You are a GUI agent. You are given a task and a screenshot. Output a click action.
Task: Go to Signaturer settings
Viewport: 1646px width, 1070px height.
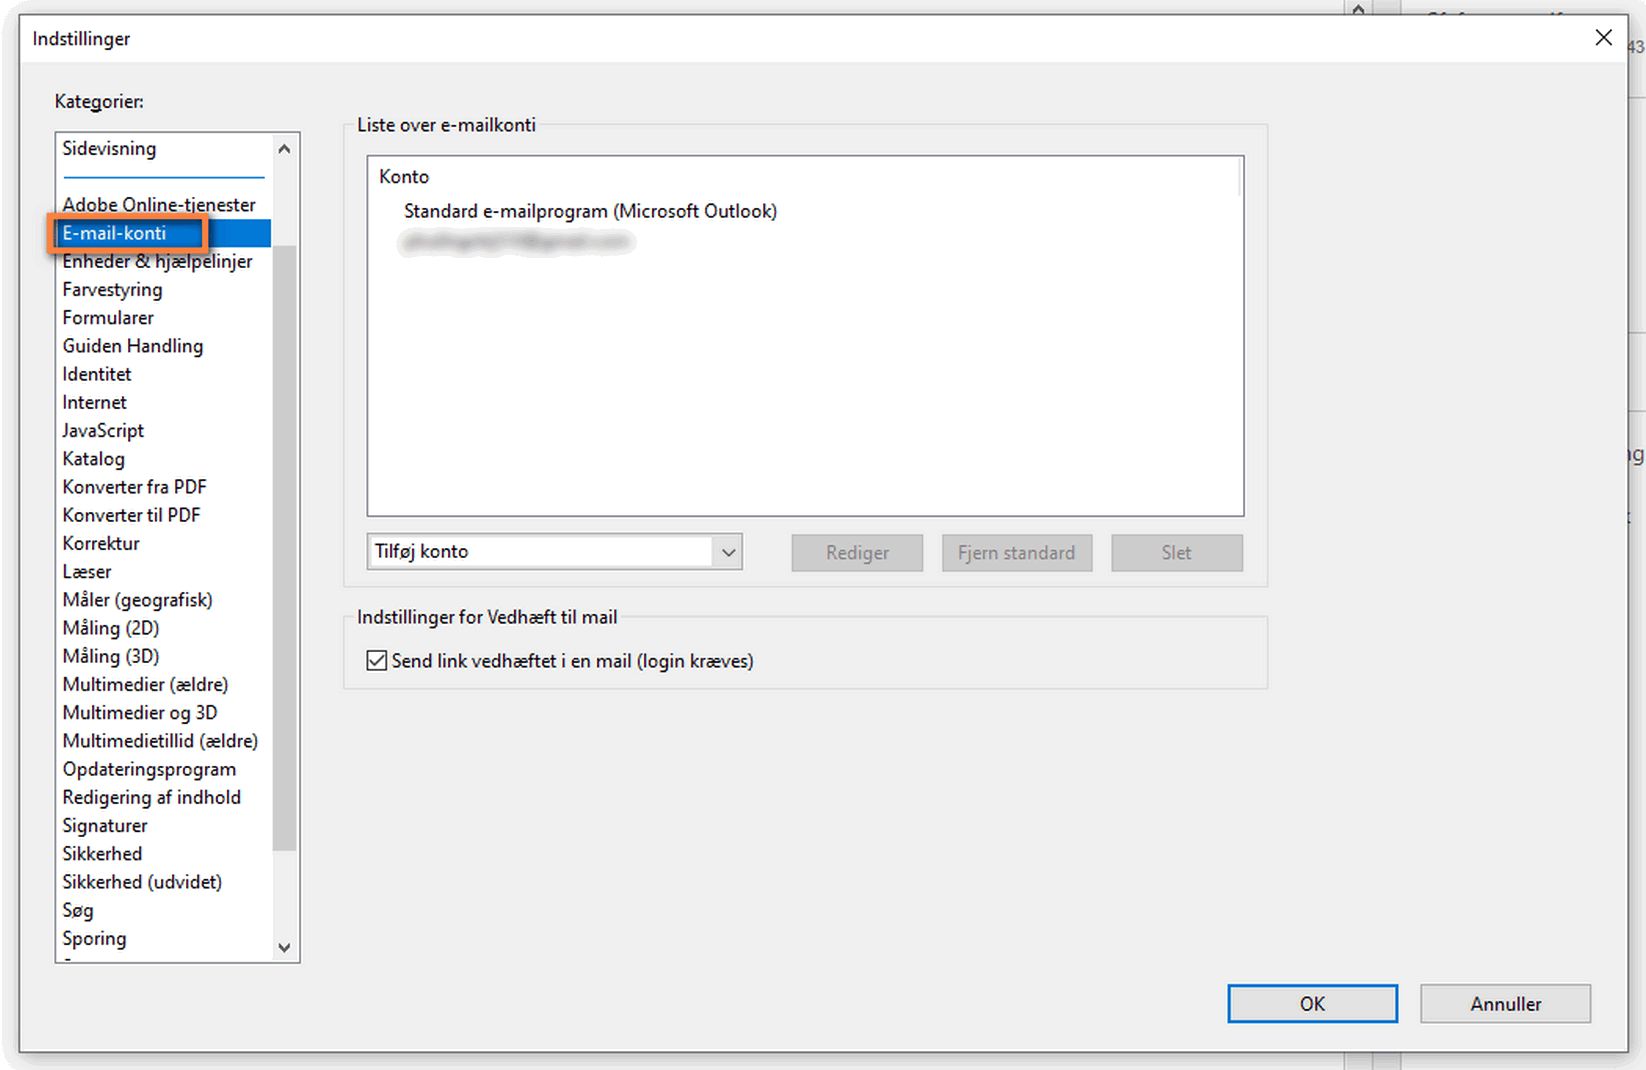(x=105, y=825)
